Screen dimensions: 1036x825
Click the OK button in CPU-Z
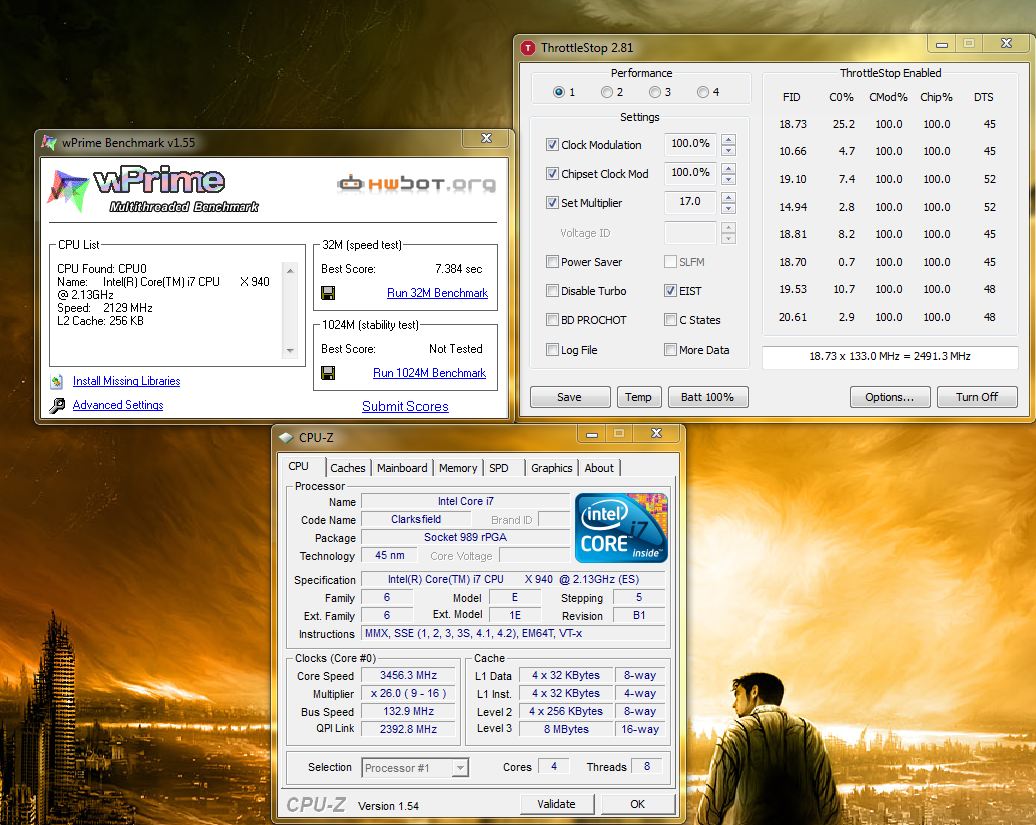point(638,804)
